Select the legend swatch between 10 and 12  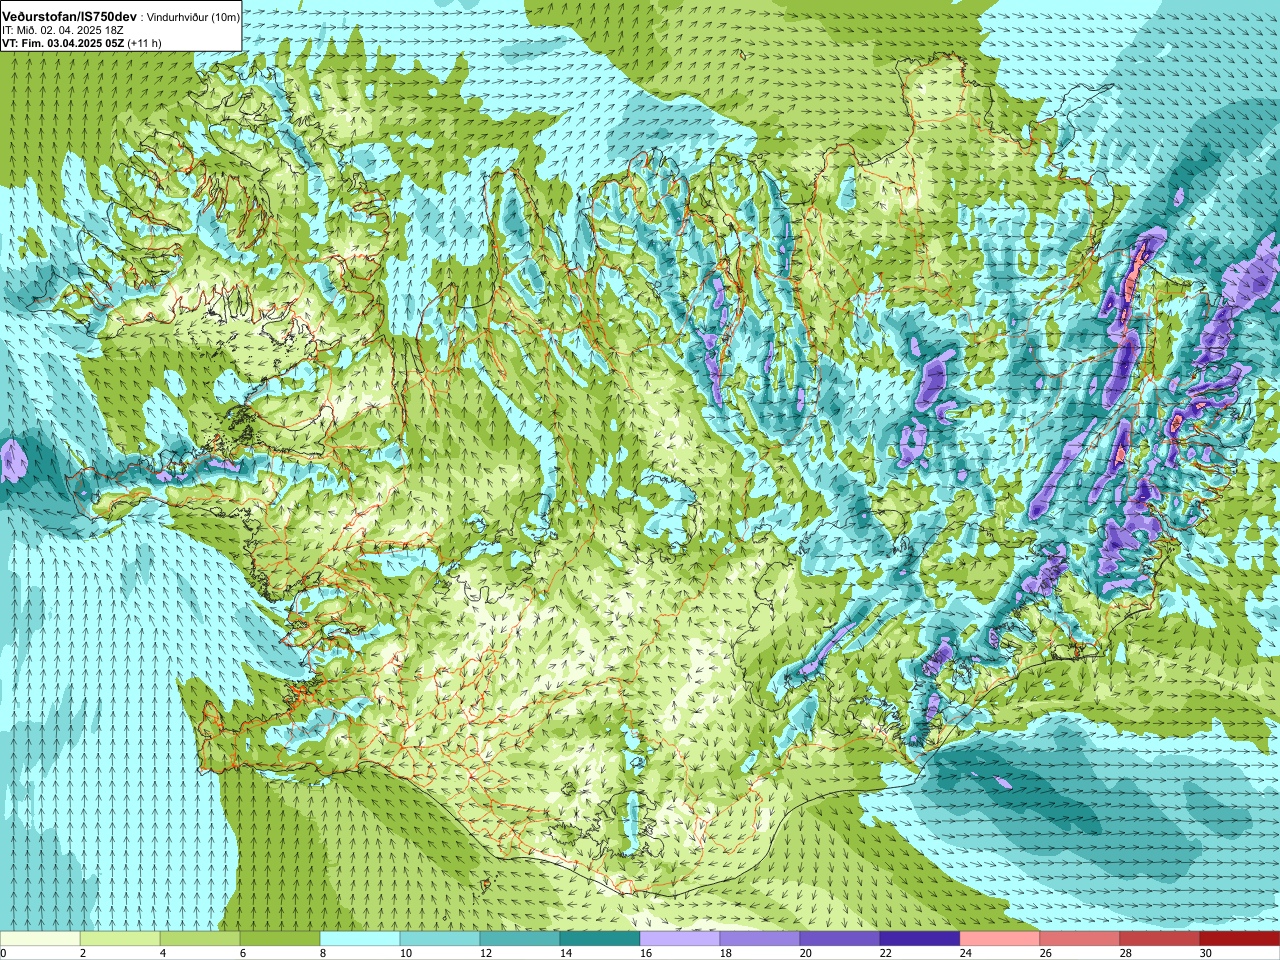pyautogui.click(x=440, y=939)
